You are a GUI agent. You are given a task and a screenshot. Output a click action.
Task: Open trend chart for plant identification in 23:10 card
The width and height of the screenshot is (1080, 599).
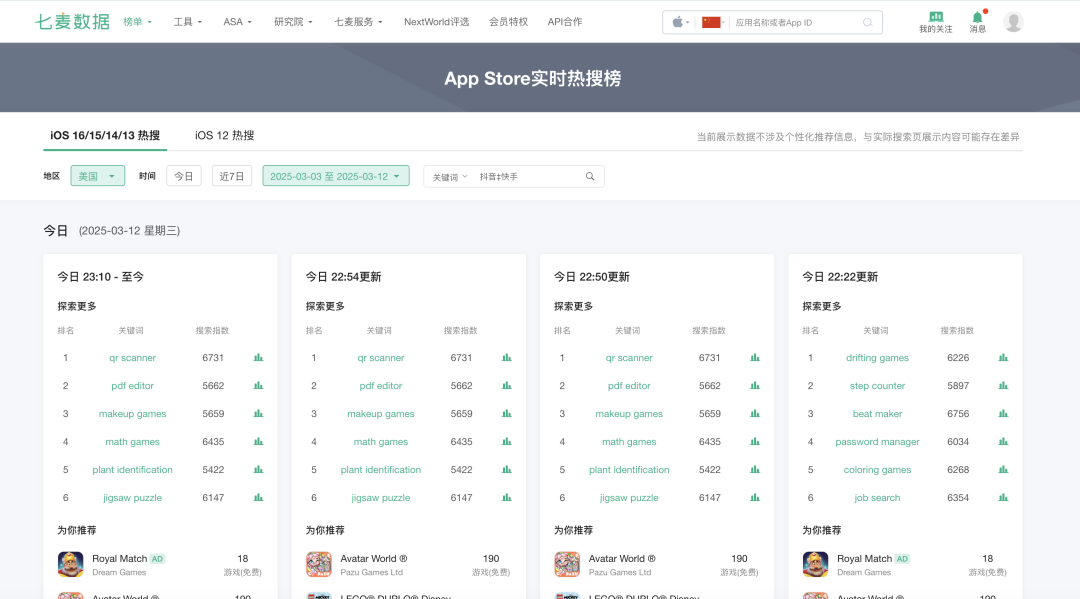click(258, 470)
